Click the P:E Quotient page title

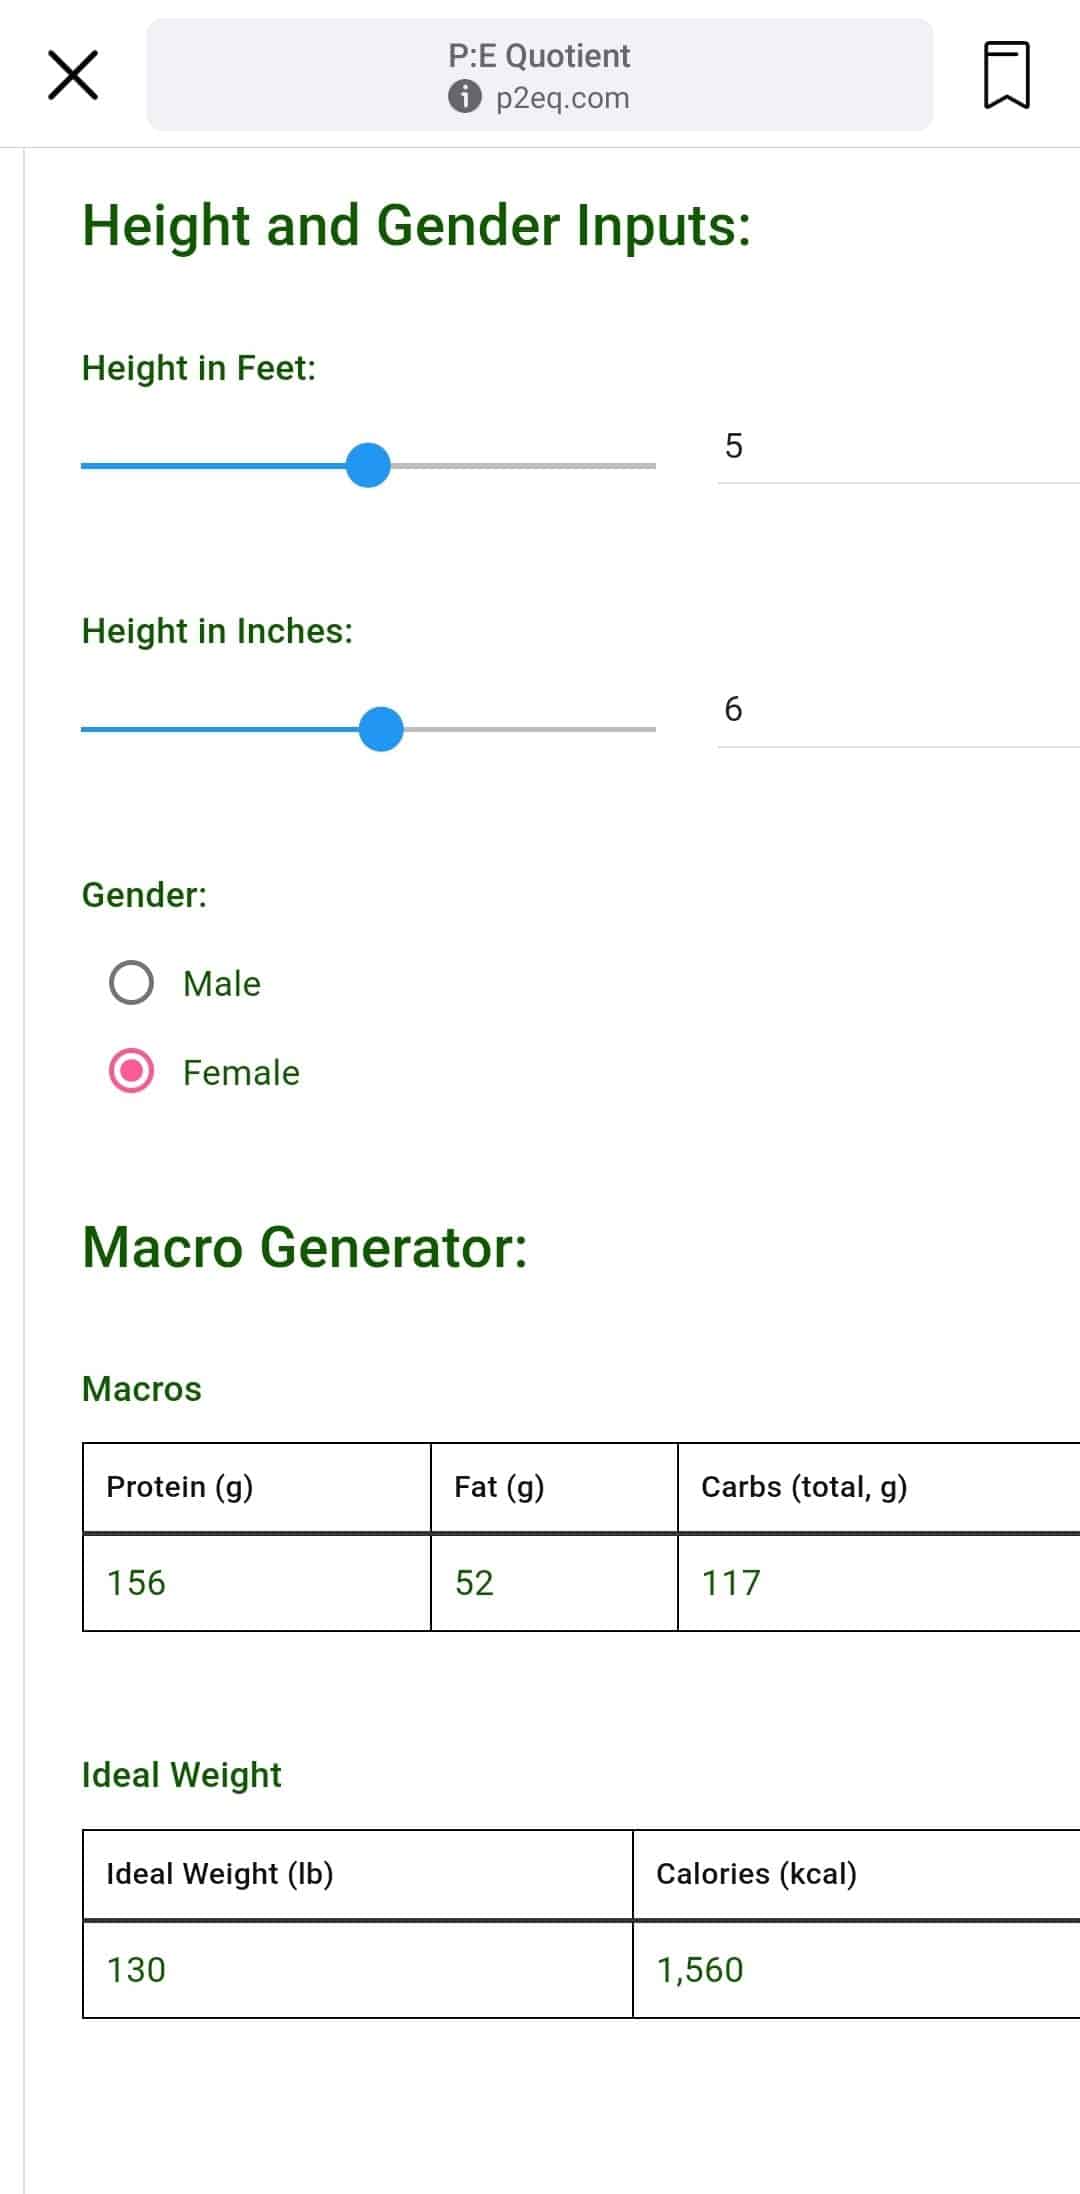coord(539,56)
